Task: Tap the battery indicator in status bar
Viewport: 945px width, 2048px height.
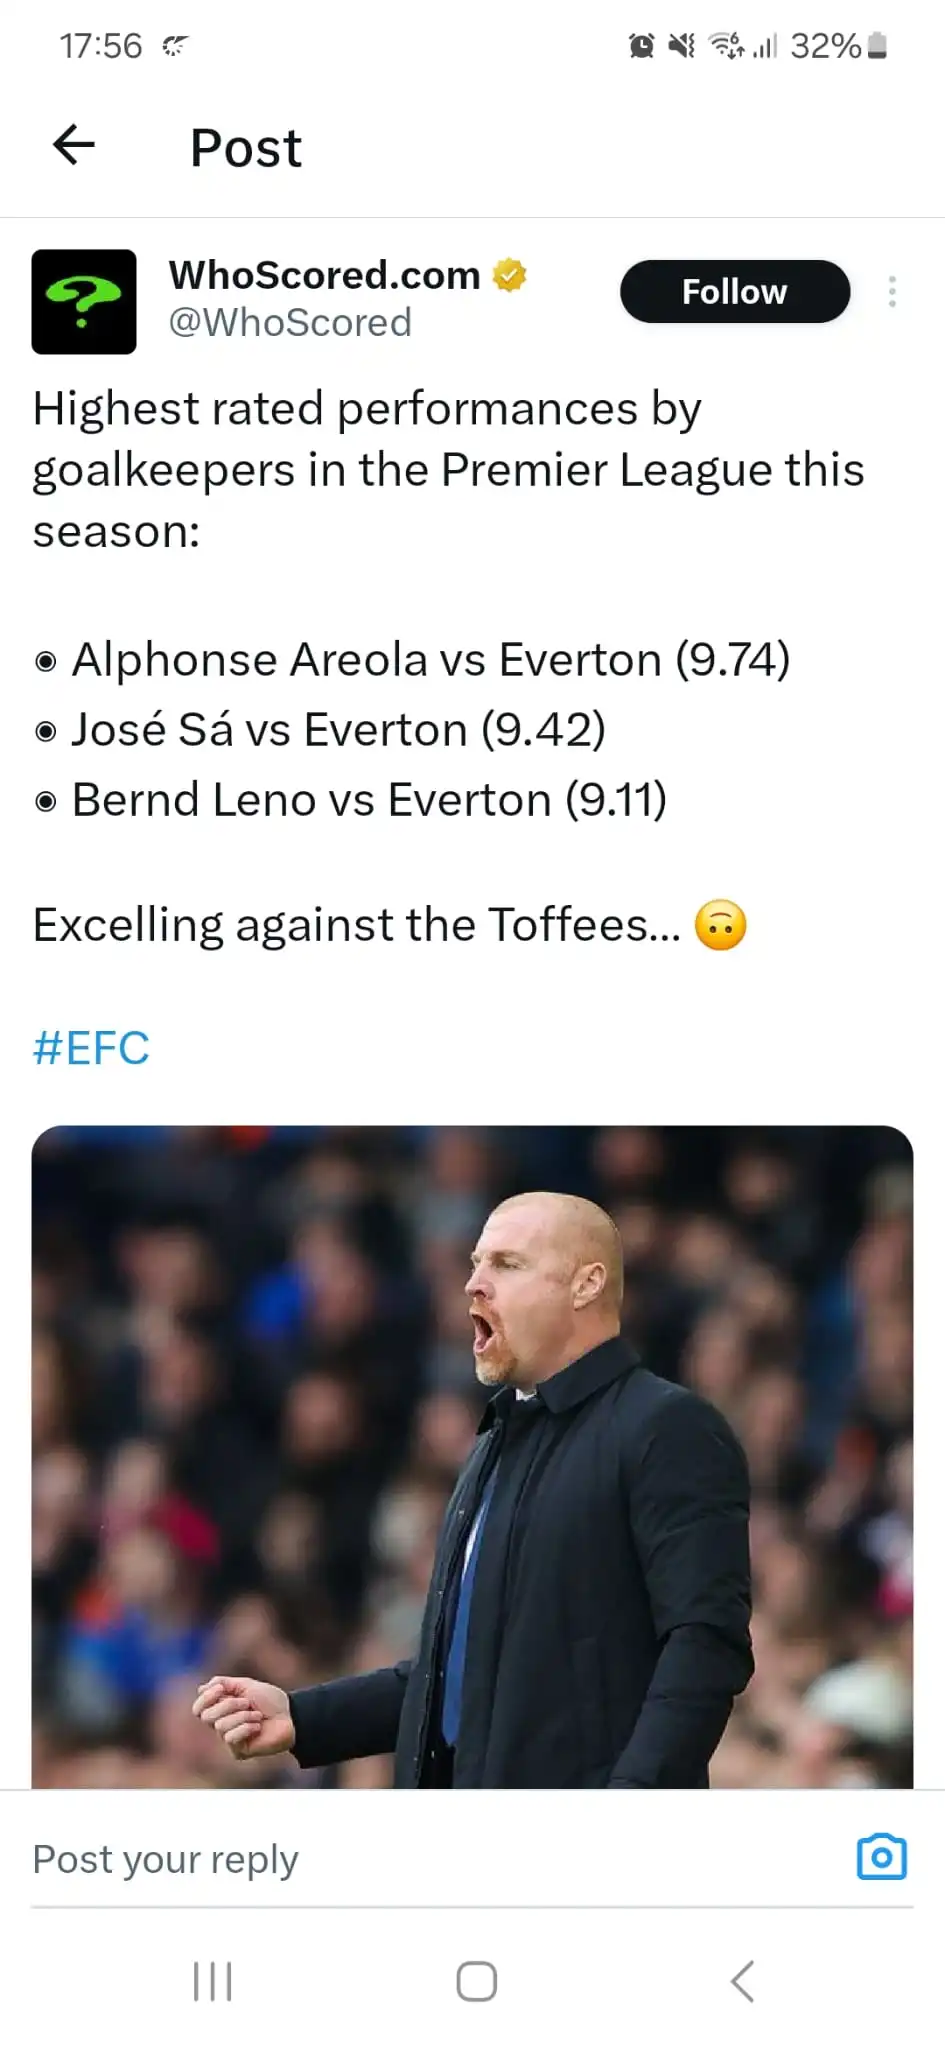Action: tap(877, 46)
